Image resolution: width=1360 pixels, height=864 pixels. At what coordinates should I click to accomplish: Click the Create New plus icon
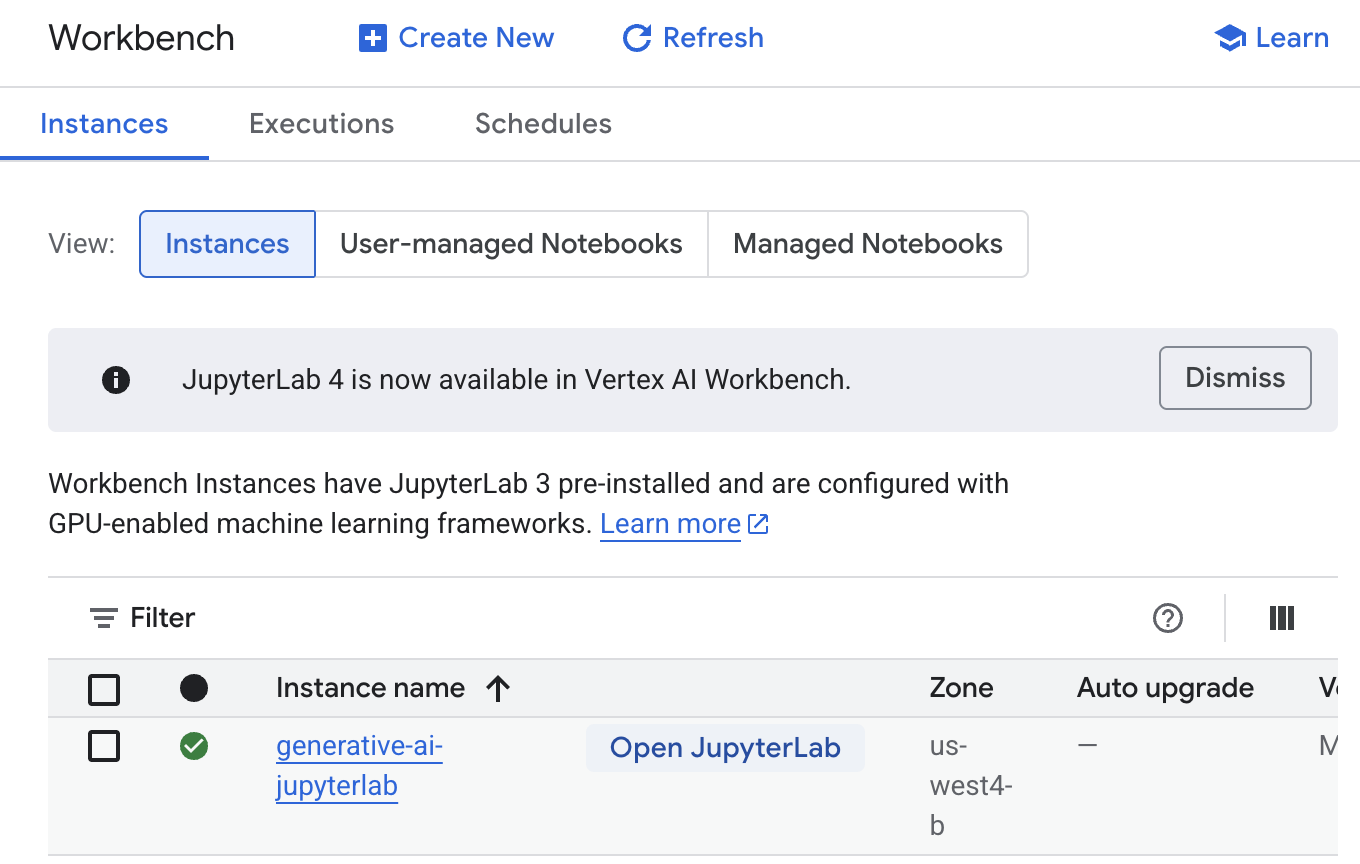click(x=372, y=39)
